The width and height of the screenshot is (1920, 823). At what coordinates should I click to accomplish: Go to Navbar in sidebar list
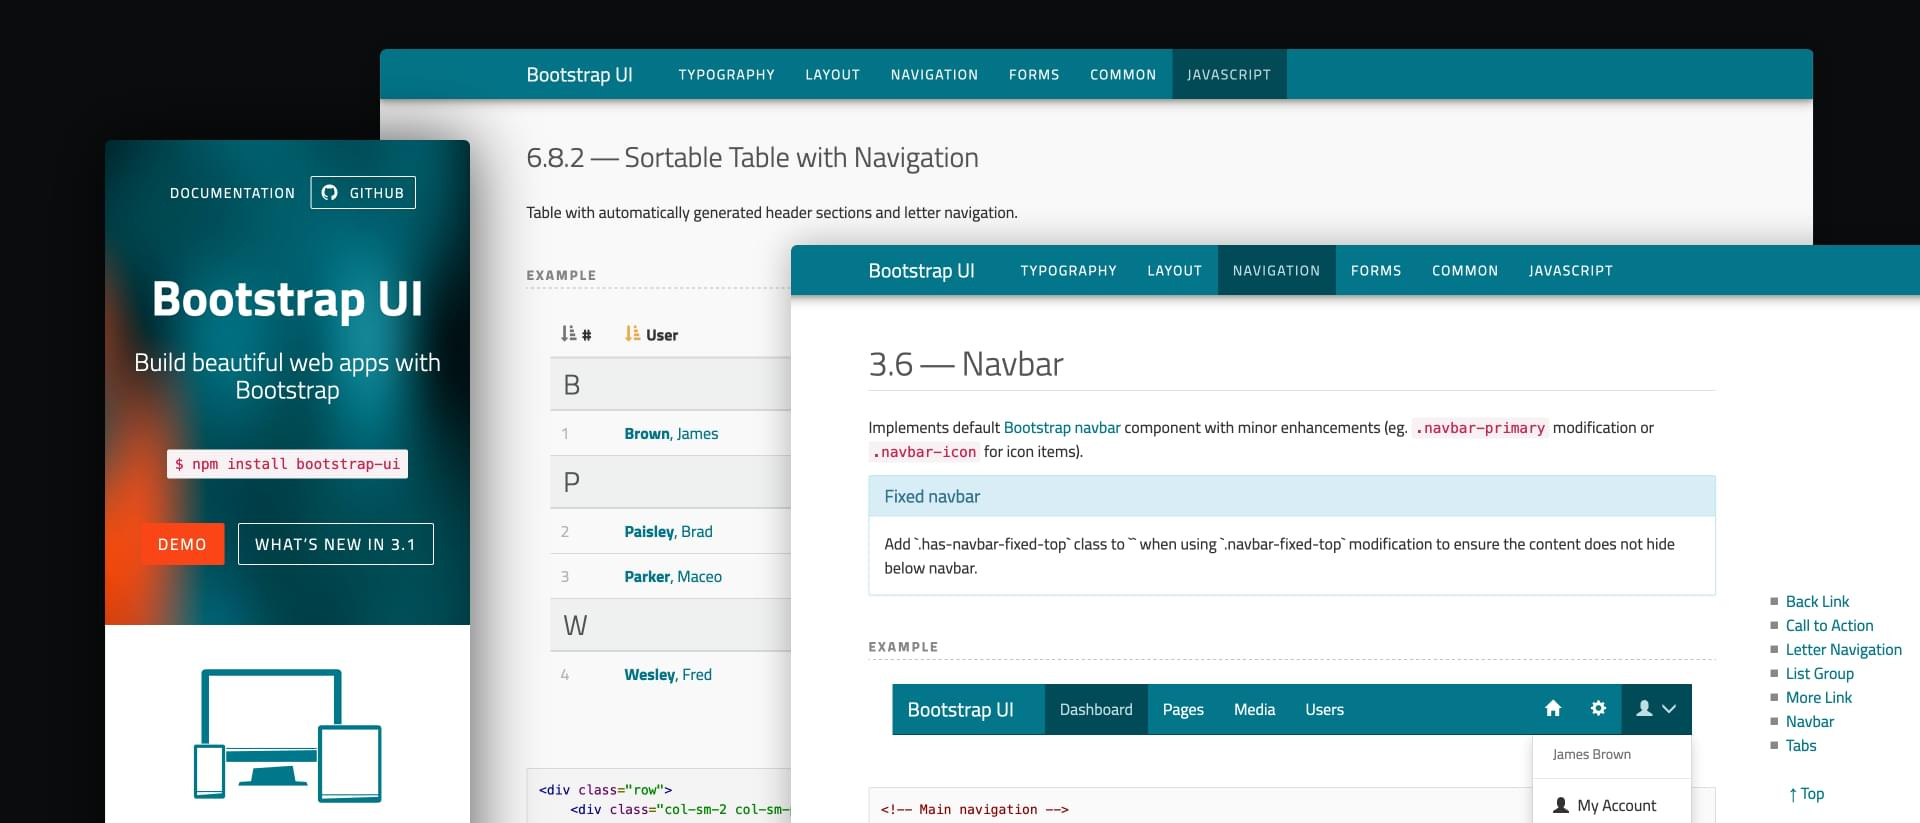point(1809,721)
